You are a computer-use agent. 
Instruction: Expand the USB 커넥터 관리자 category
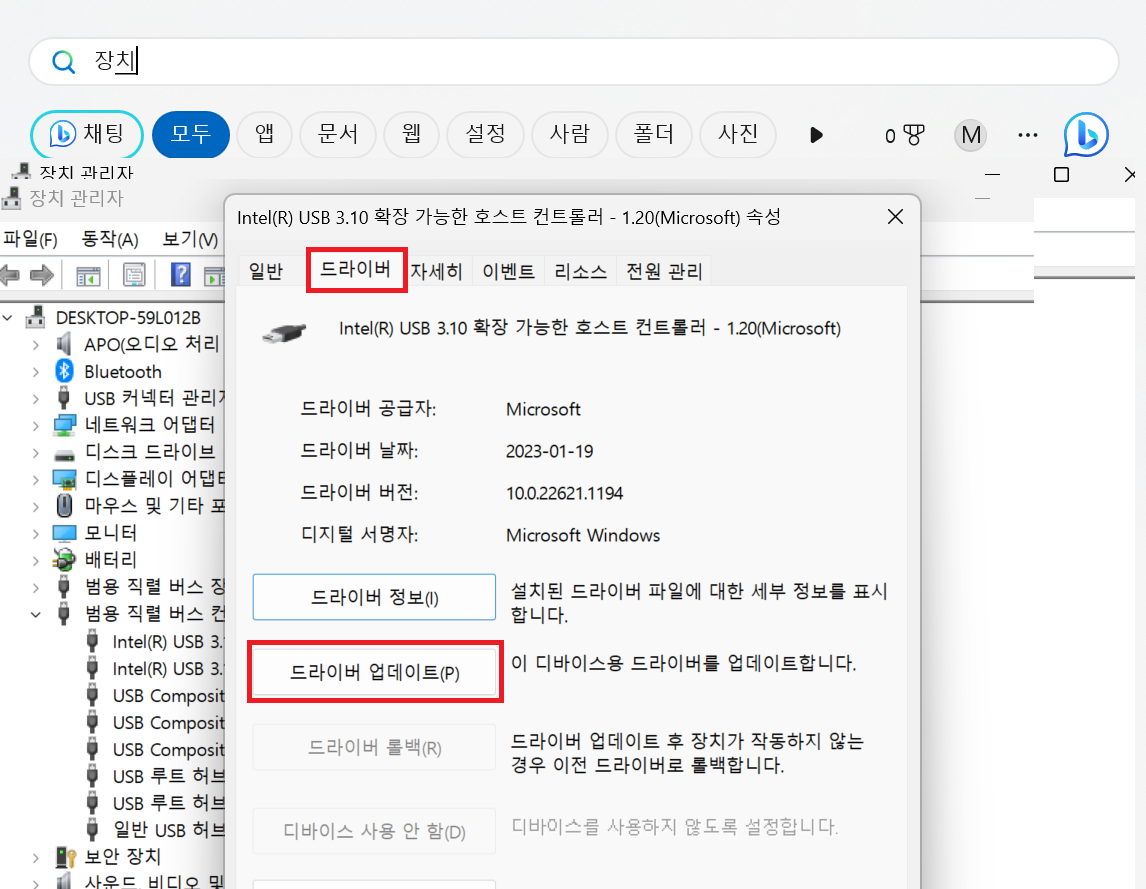(35, 399)
